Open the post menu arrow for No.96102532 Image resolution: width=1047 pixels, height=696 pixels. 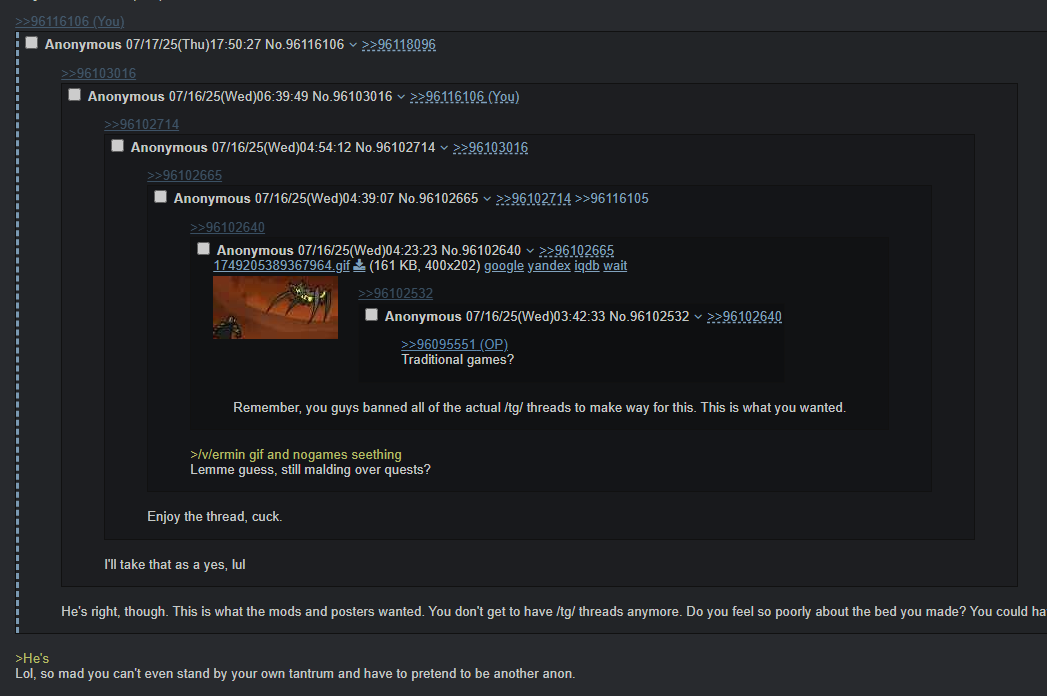698,317
